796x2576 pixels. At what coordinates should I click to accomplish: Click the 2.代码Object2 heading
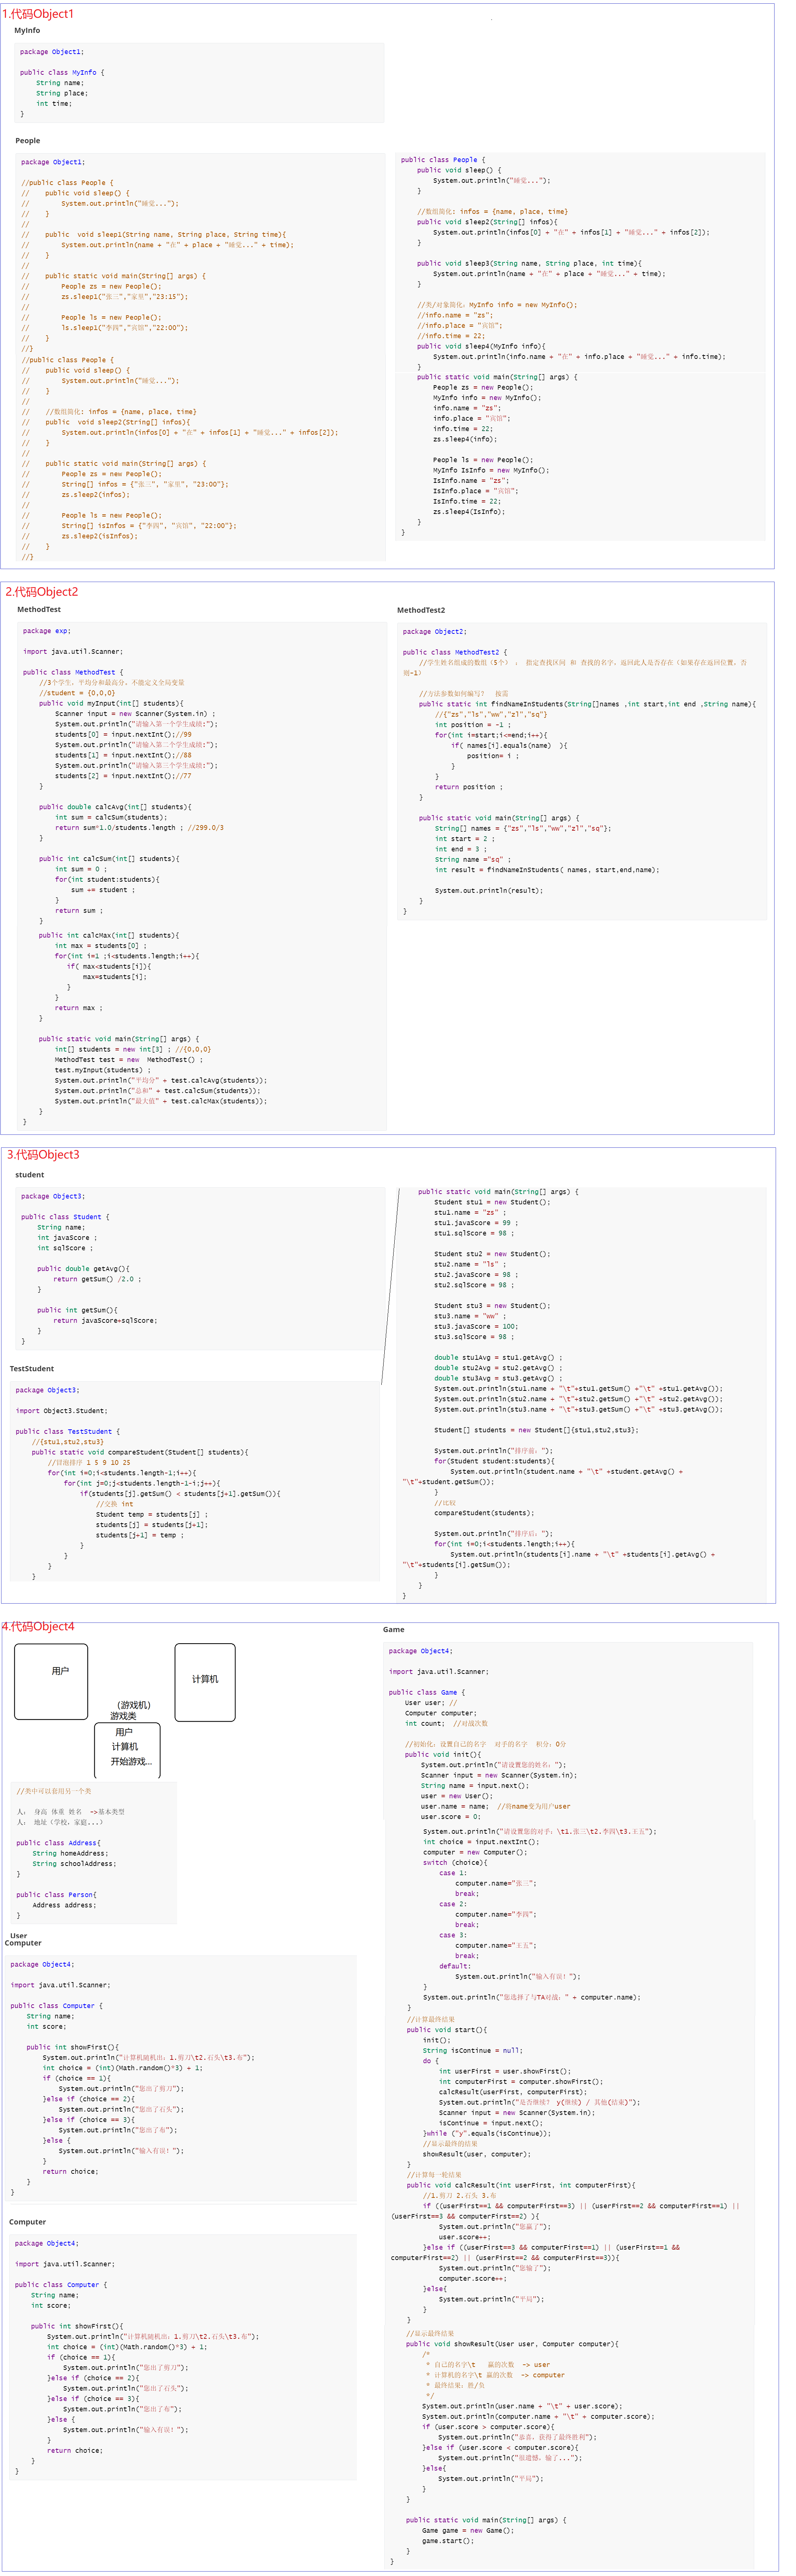(x=42, y=592)
